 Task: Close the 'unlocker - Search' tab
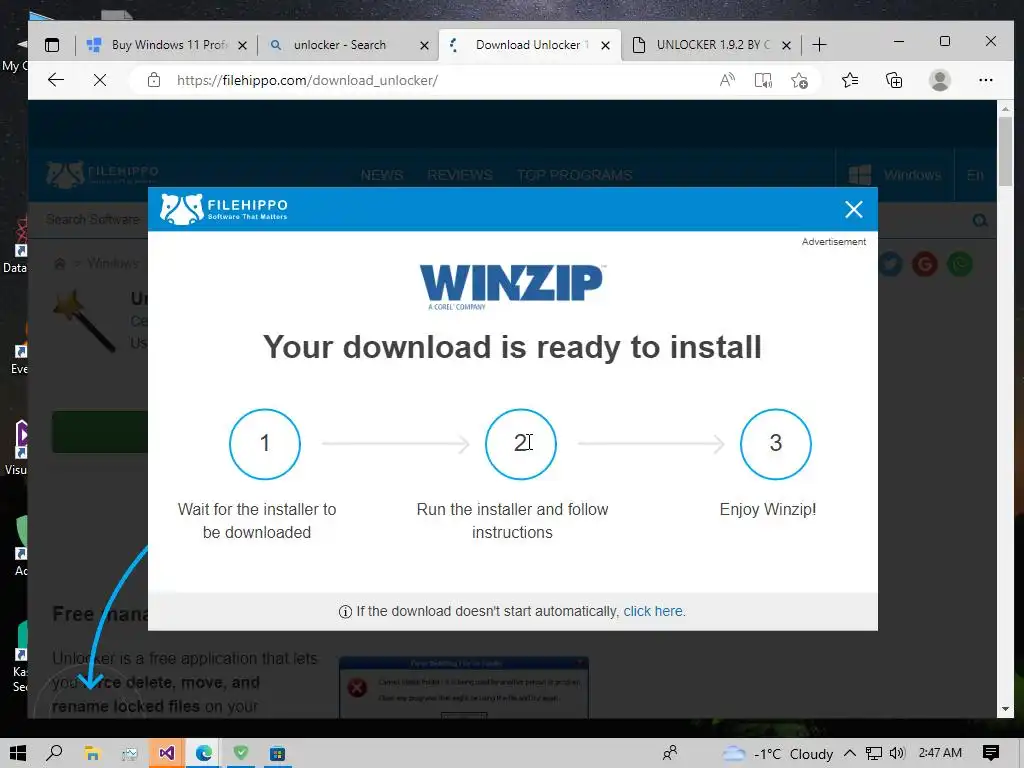tap(424, 46)
